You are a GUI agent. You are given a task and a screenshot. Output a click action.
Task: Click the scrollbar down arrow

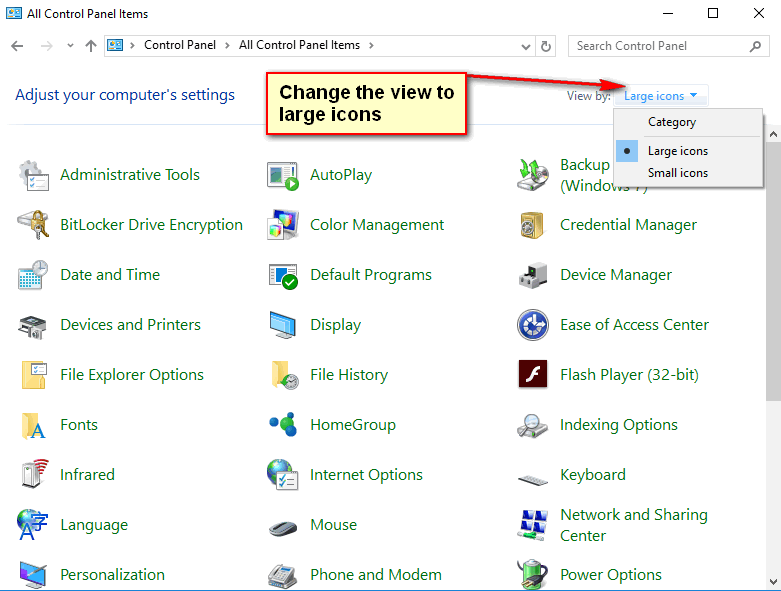pyautogui.click(x=773, y=581)
